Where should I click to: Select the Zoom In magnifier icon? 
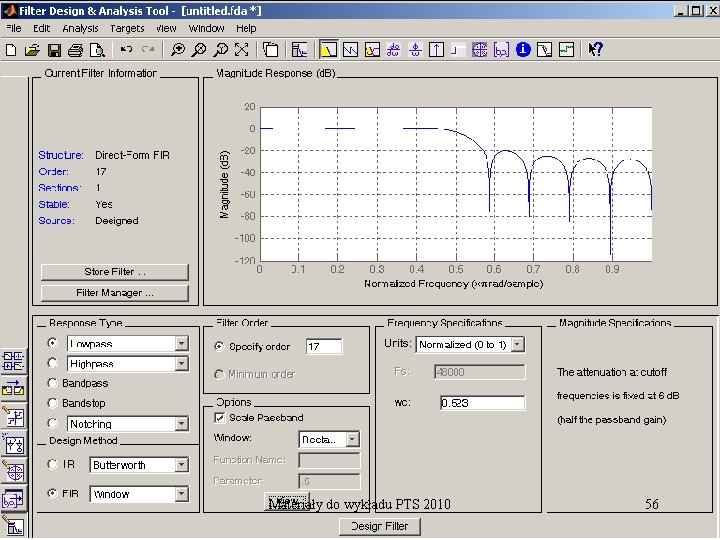[177, 49]
